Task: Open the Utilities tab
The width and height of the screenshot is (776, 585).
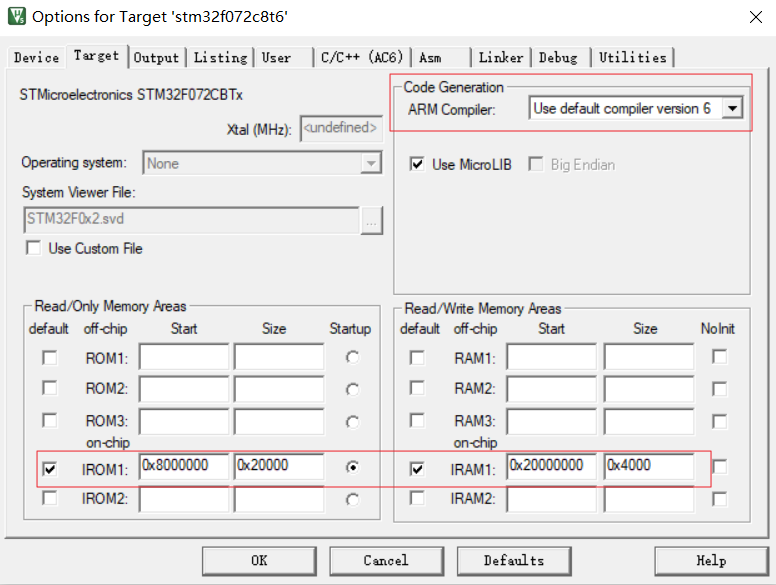Action: [x=632, y=57]
